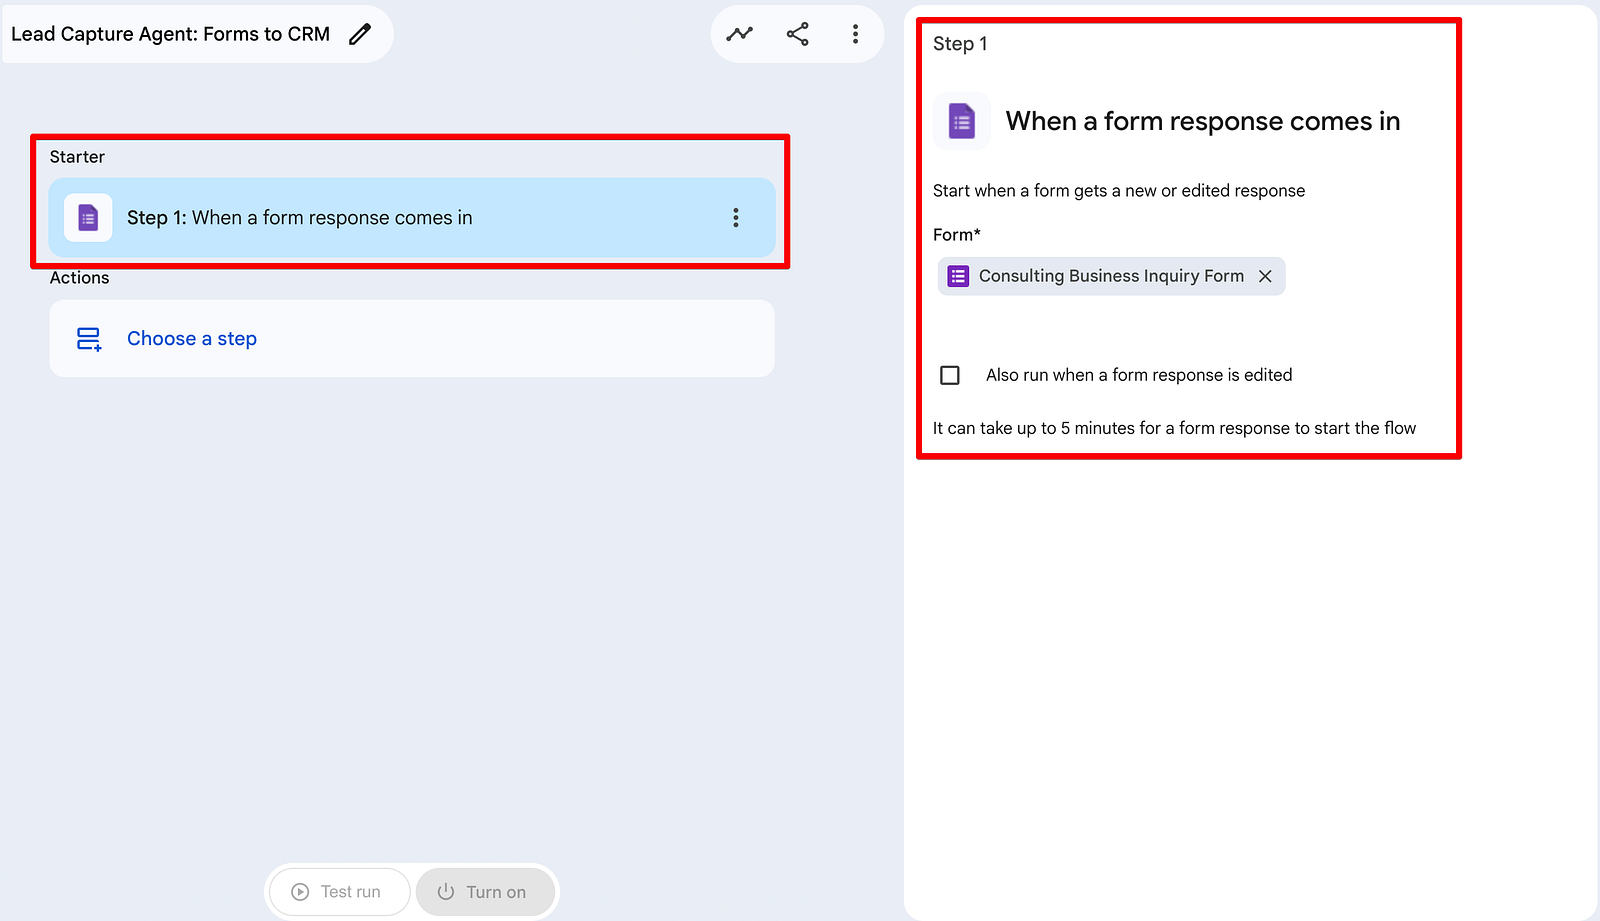This screenshot has height=921, width=1600.
Task: Click the add-step icon beside Choose a step
Action: point(89,339)
